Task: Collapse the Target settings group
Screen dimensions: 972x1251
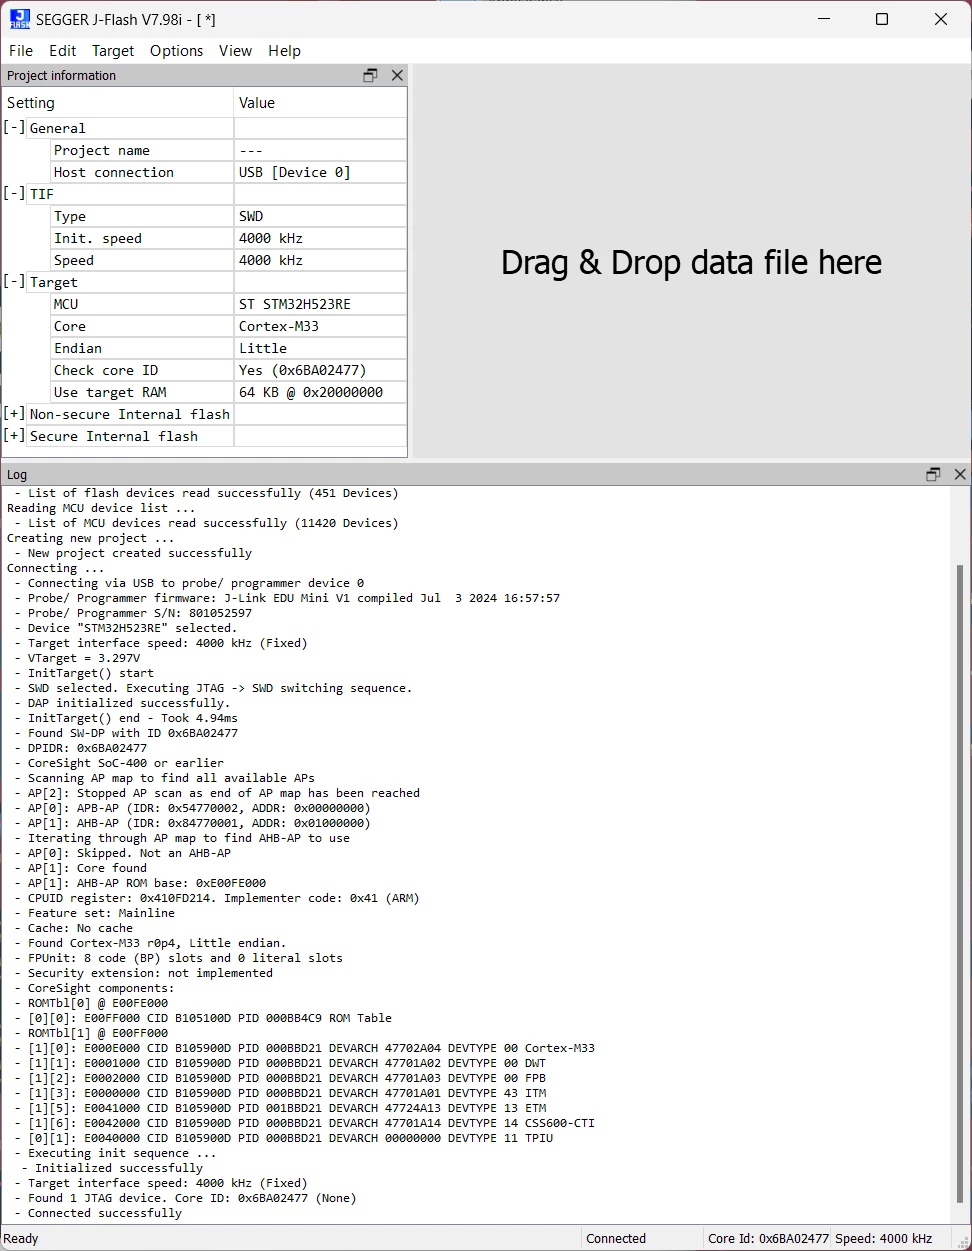Action: pyautogui.click(x=14, y=282)
